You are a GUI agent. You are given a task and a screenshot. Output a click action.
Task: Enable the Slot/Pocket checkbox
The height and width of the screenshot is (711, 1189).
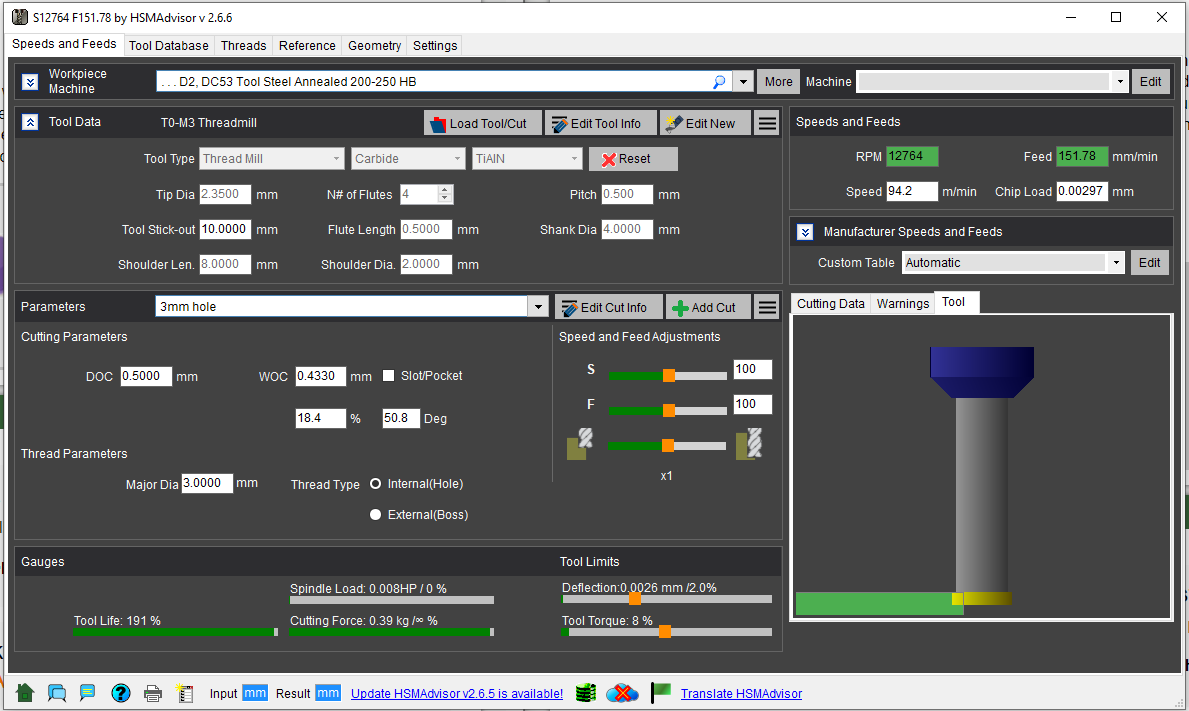click(x=389, y=376)
